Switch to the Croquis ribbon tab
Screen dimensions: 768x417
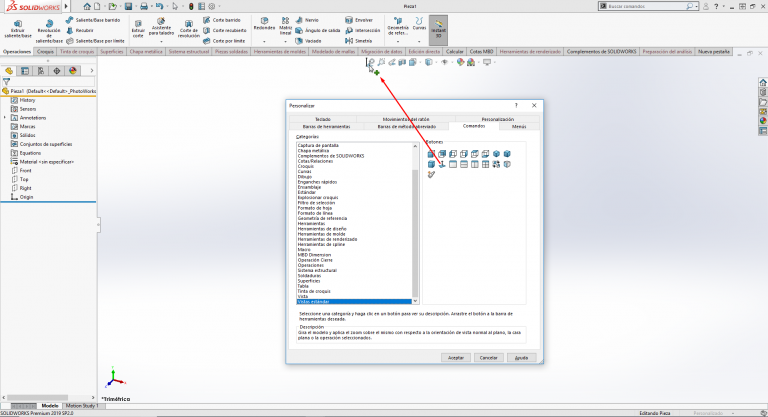pyautogui.click(x=45, y=51)
